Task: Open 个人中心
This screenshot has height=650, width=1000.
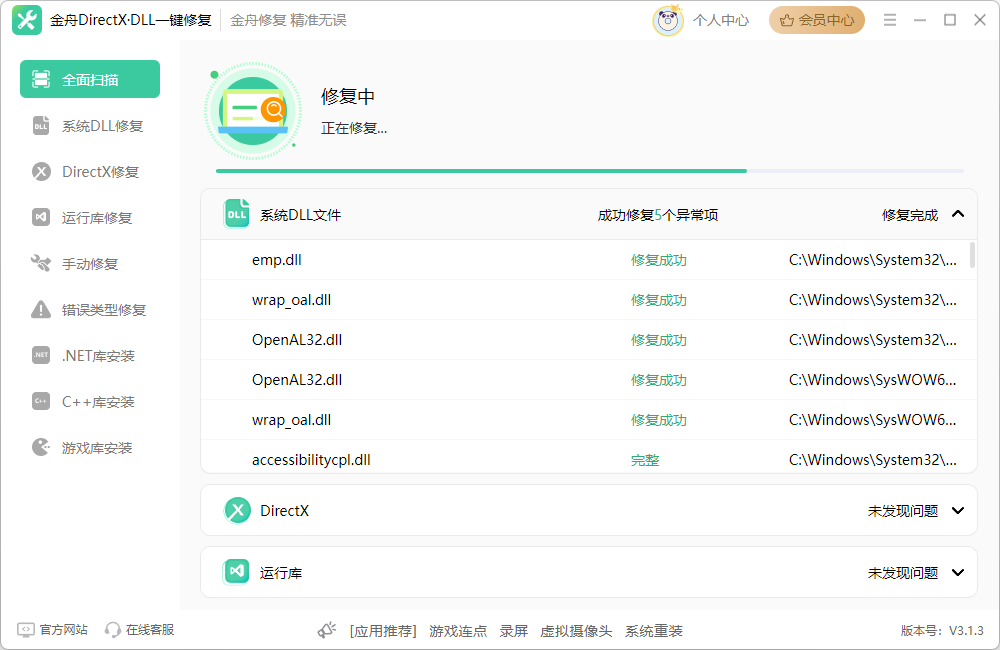Action: pyautogui.click(x=721, y=20)
